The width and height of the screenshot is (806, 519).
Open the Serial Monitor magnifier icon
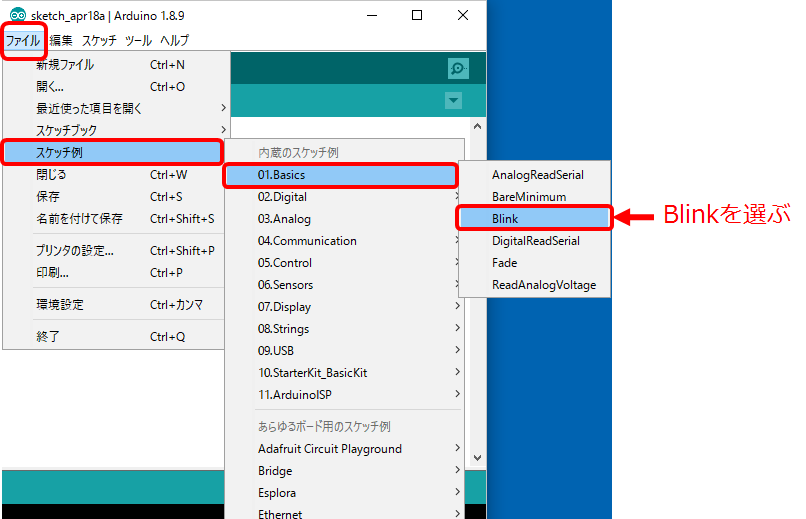[458, 68]
